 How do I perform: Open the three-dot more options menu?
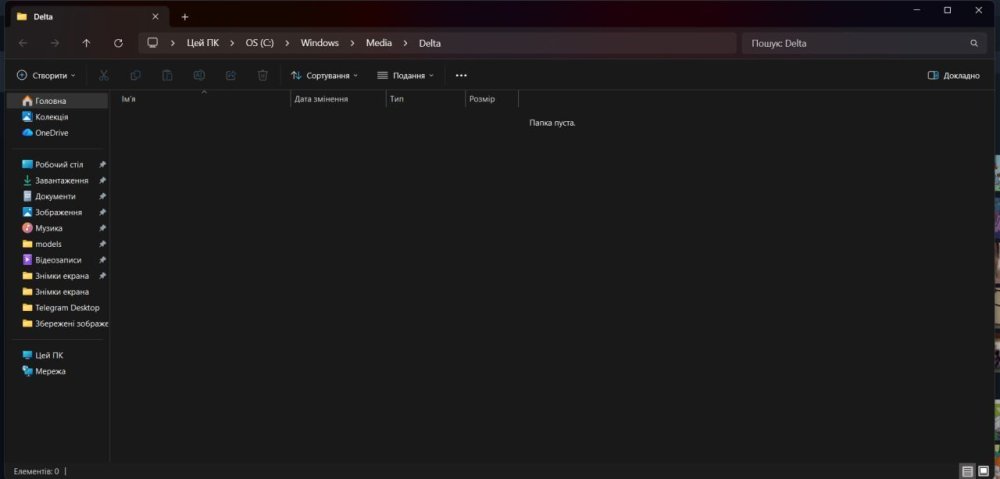(x=461, y=75)
